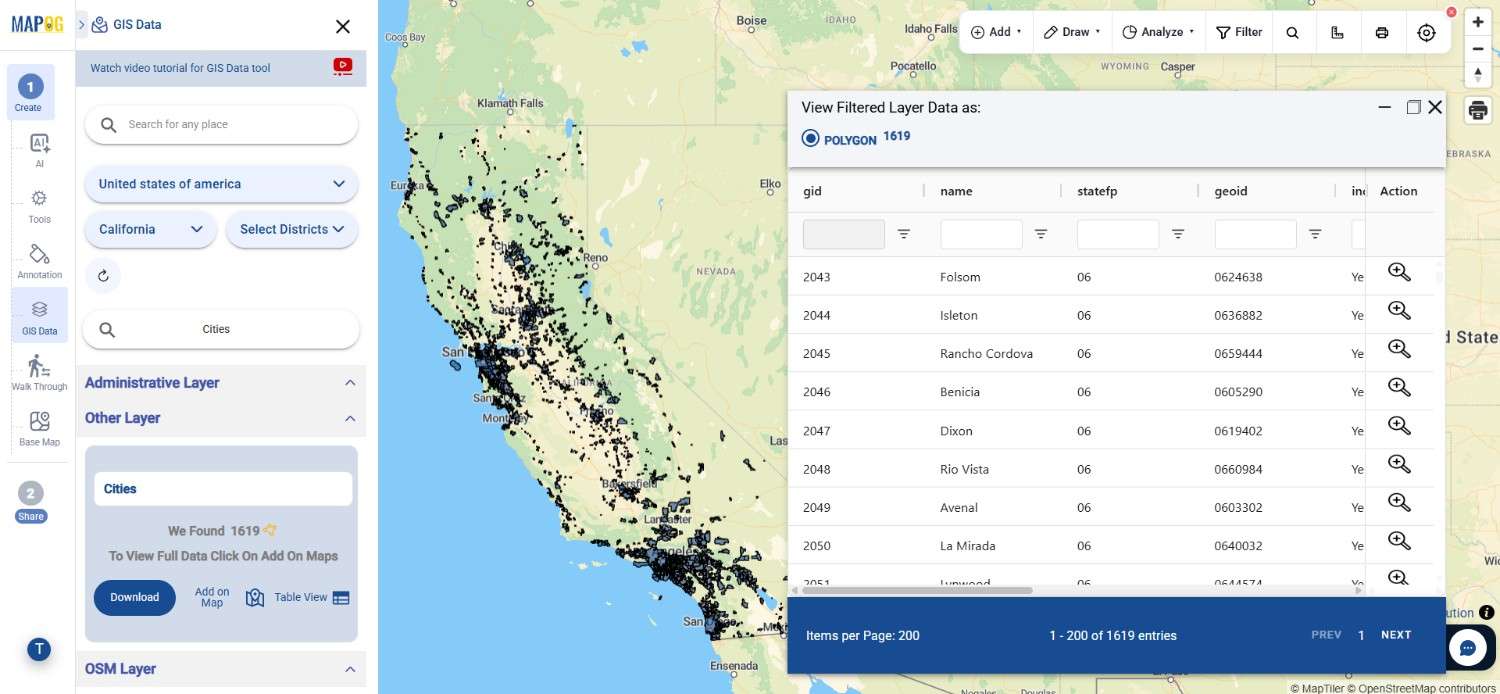Click the name column filter input
Image resolution: width=1500 pixels, height=694 pixels.
coord(981,234)
